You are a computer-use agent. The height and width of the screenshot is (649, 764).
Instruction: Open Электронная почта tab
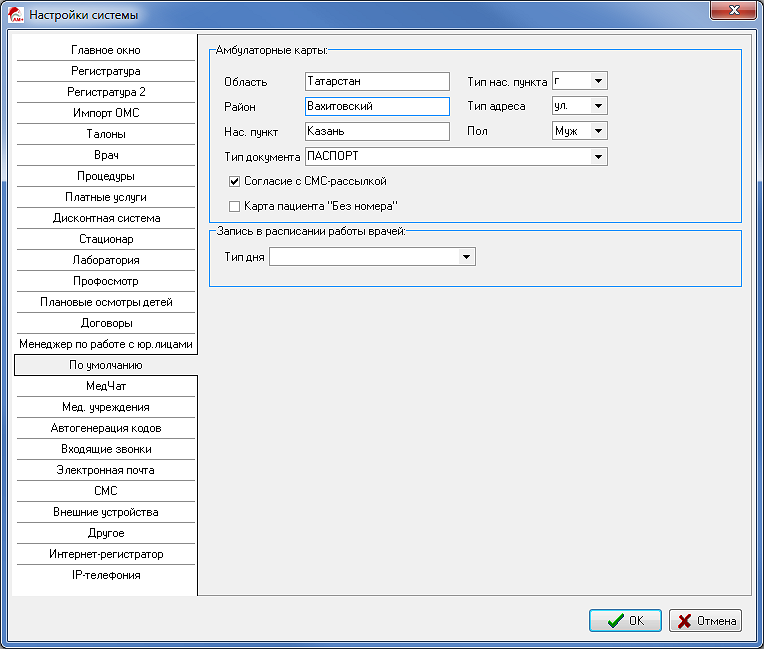(106, 470)
